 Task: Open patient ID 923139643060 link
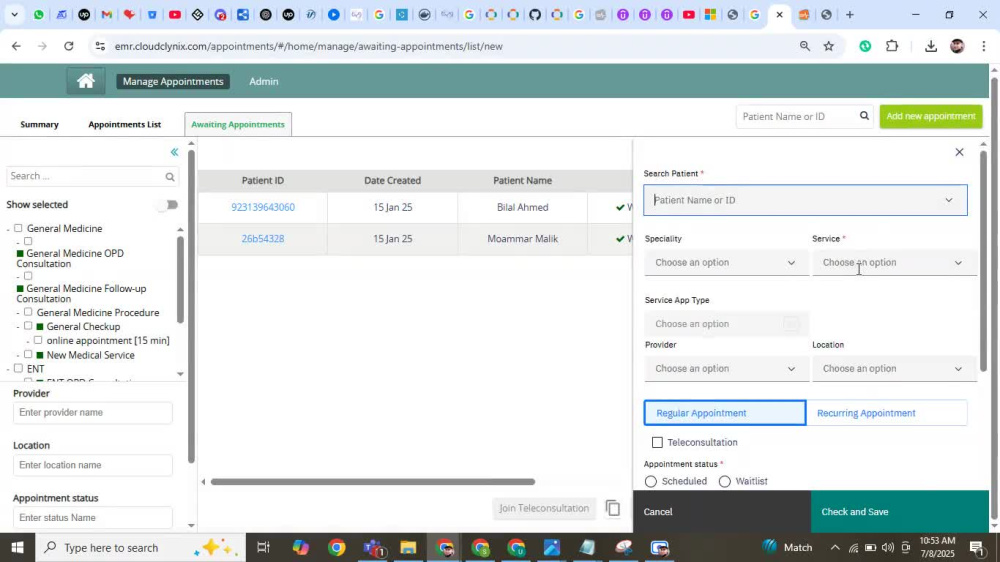tap(263, 207)
